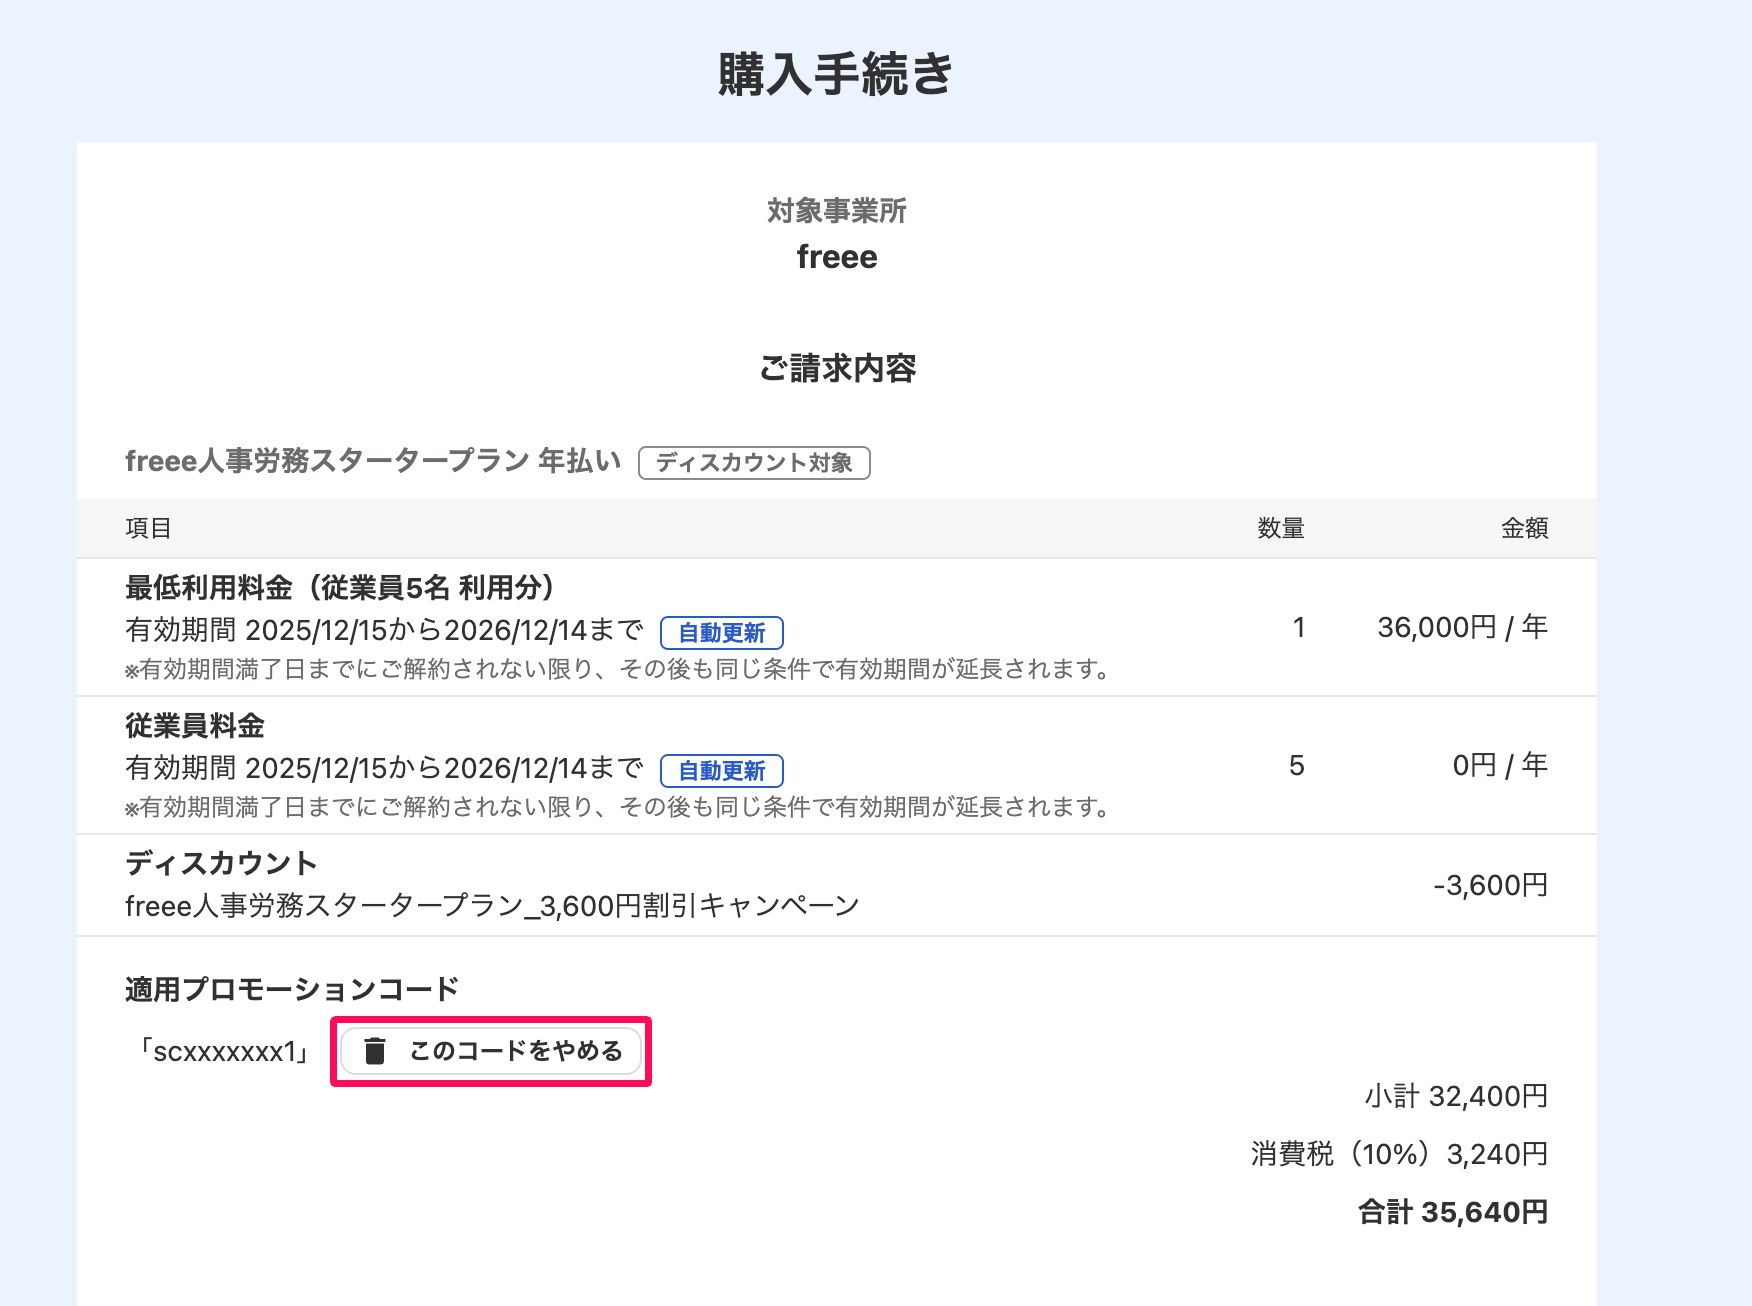
Task: Click the 数量 column header
Action: pyautogui.click(x=1281, y=528)
